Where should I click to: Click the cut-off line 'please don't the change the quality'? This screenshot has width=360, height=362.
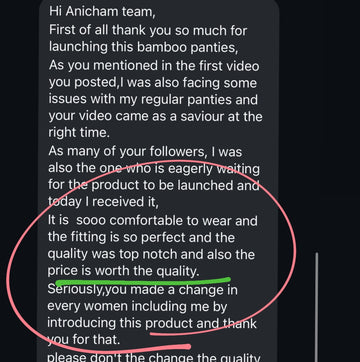coord(154,357)
